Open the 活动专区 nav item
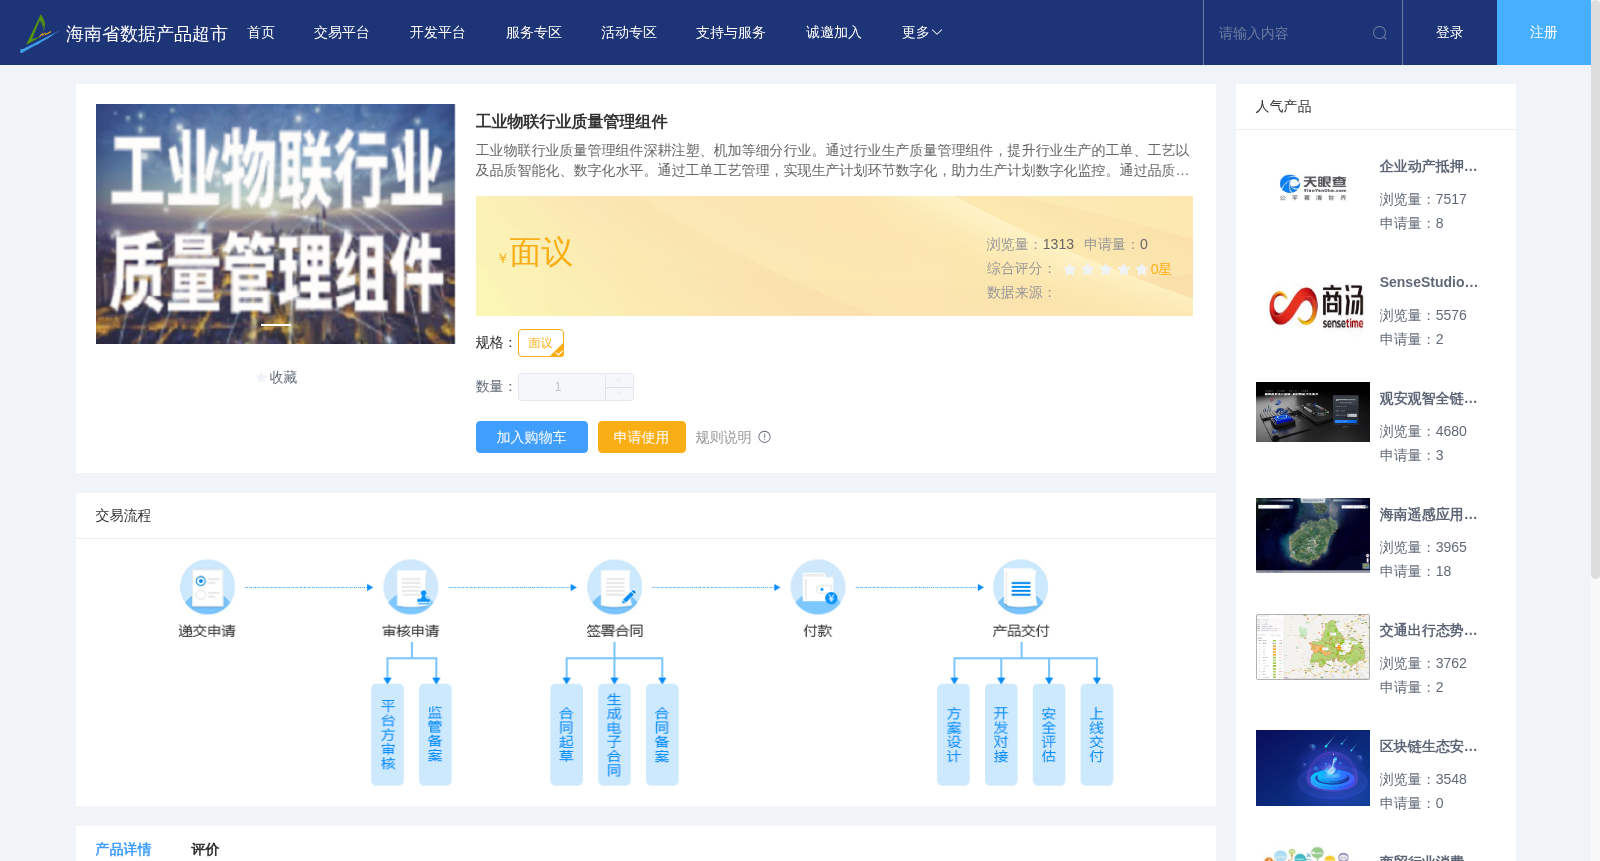The width and height of the screenshot is (1600, 861). pyautogui.click(x=629, y=33)
